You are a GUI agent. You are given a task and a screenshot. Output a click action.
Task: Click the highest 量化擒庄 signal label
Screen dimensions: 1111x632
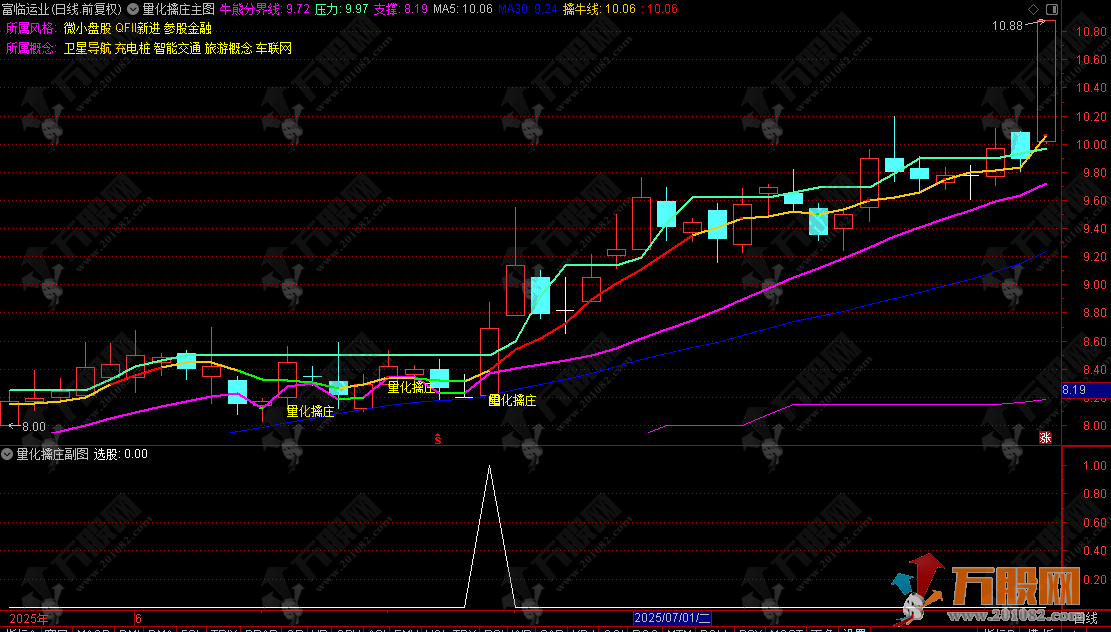411,387
